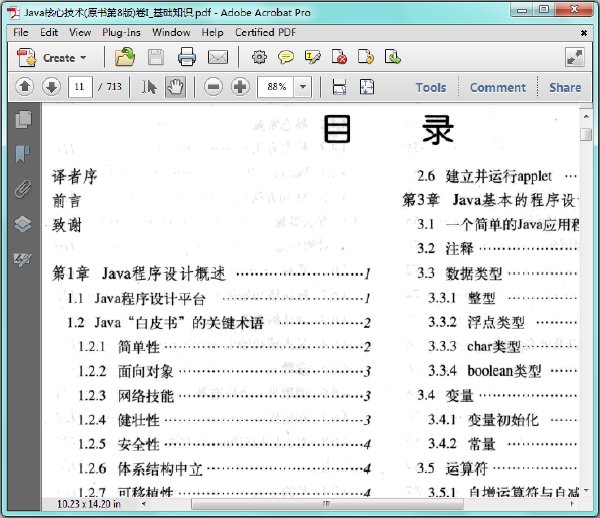Open the Tools pane
The height and width of the screenshot is (518, 600).
pos(431,88)
